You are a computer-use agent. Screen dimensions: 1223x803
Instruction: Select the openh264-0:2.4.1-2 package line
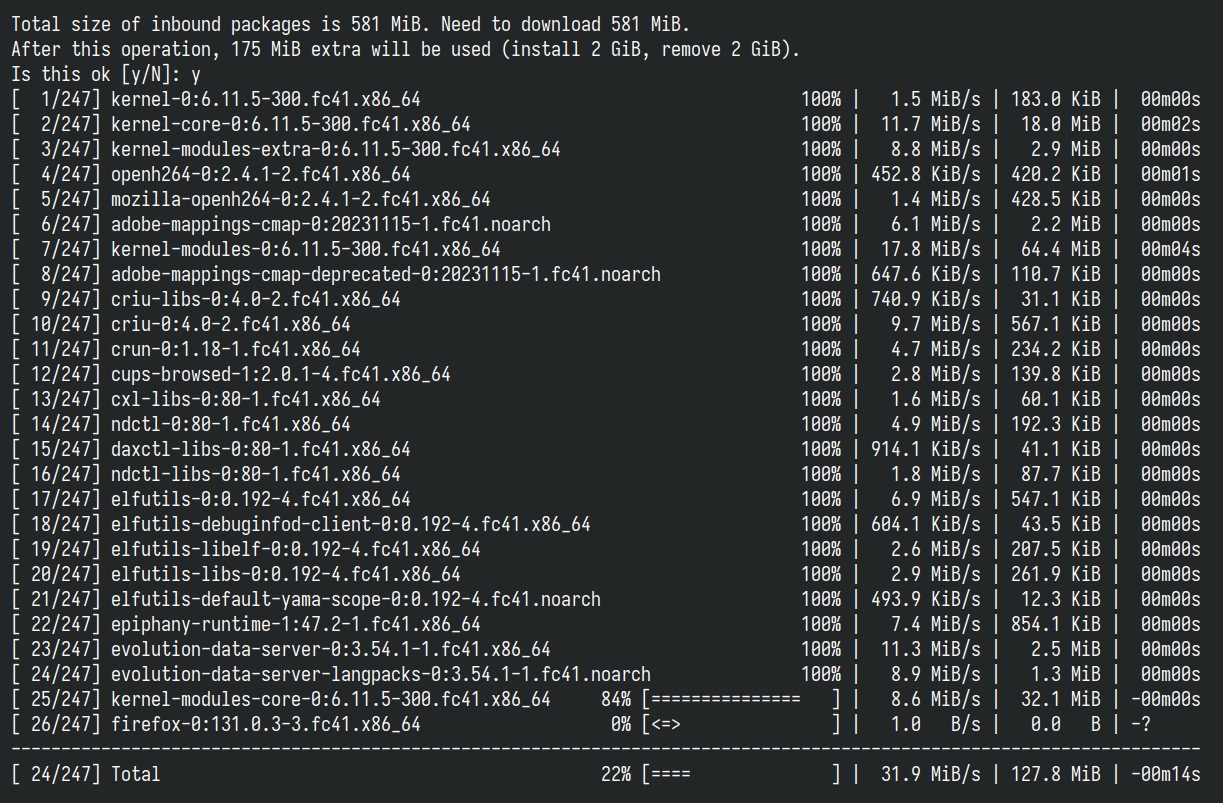click(x=606, y=174)
